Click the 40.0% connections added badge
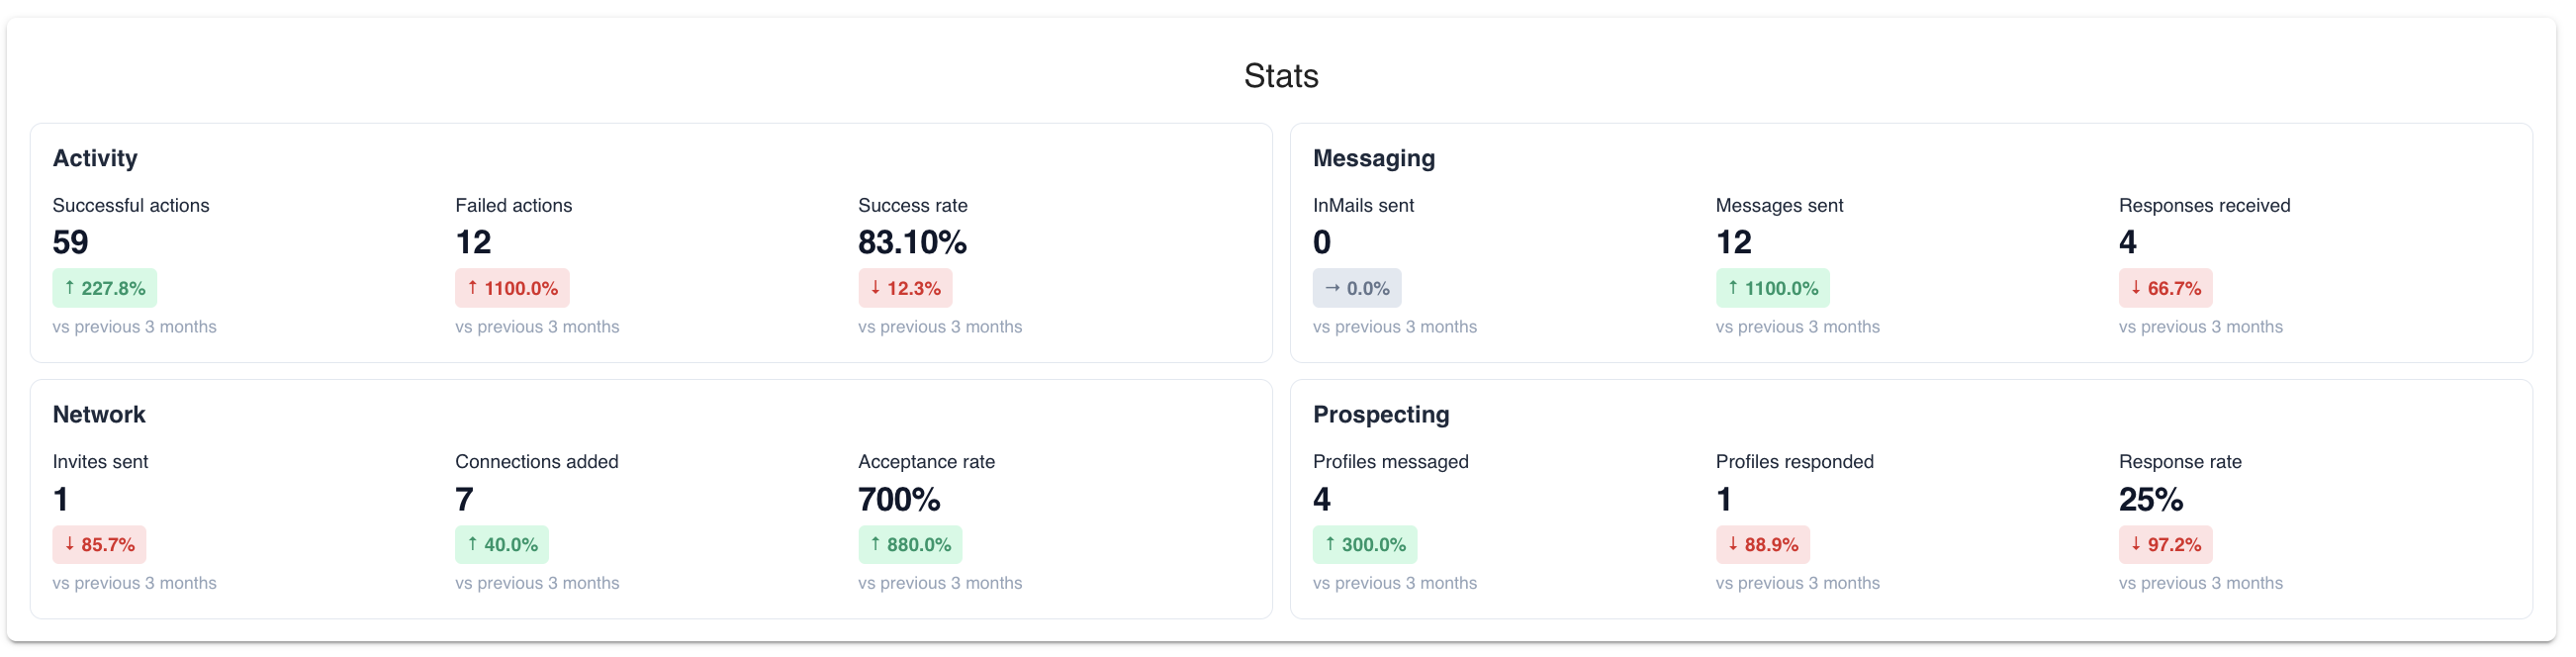Viewport: 2576px width, 657px height. point(502,545)
